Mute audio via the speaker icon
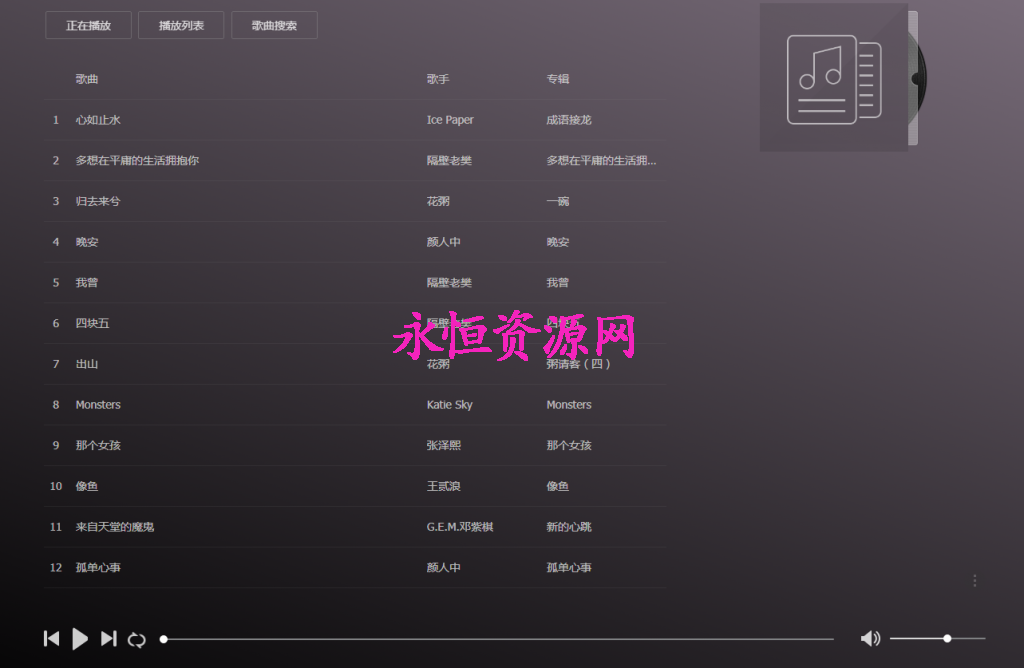The height and width of the screenshot is (668, 1024). click(x=870, y=638)
